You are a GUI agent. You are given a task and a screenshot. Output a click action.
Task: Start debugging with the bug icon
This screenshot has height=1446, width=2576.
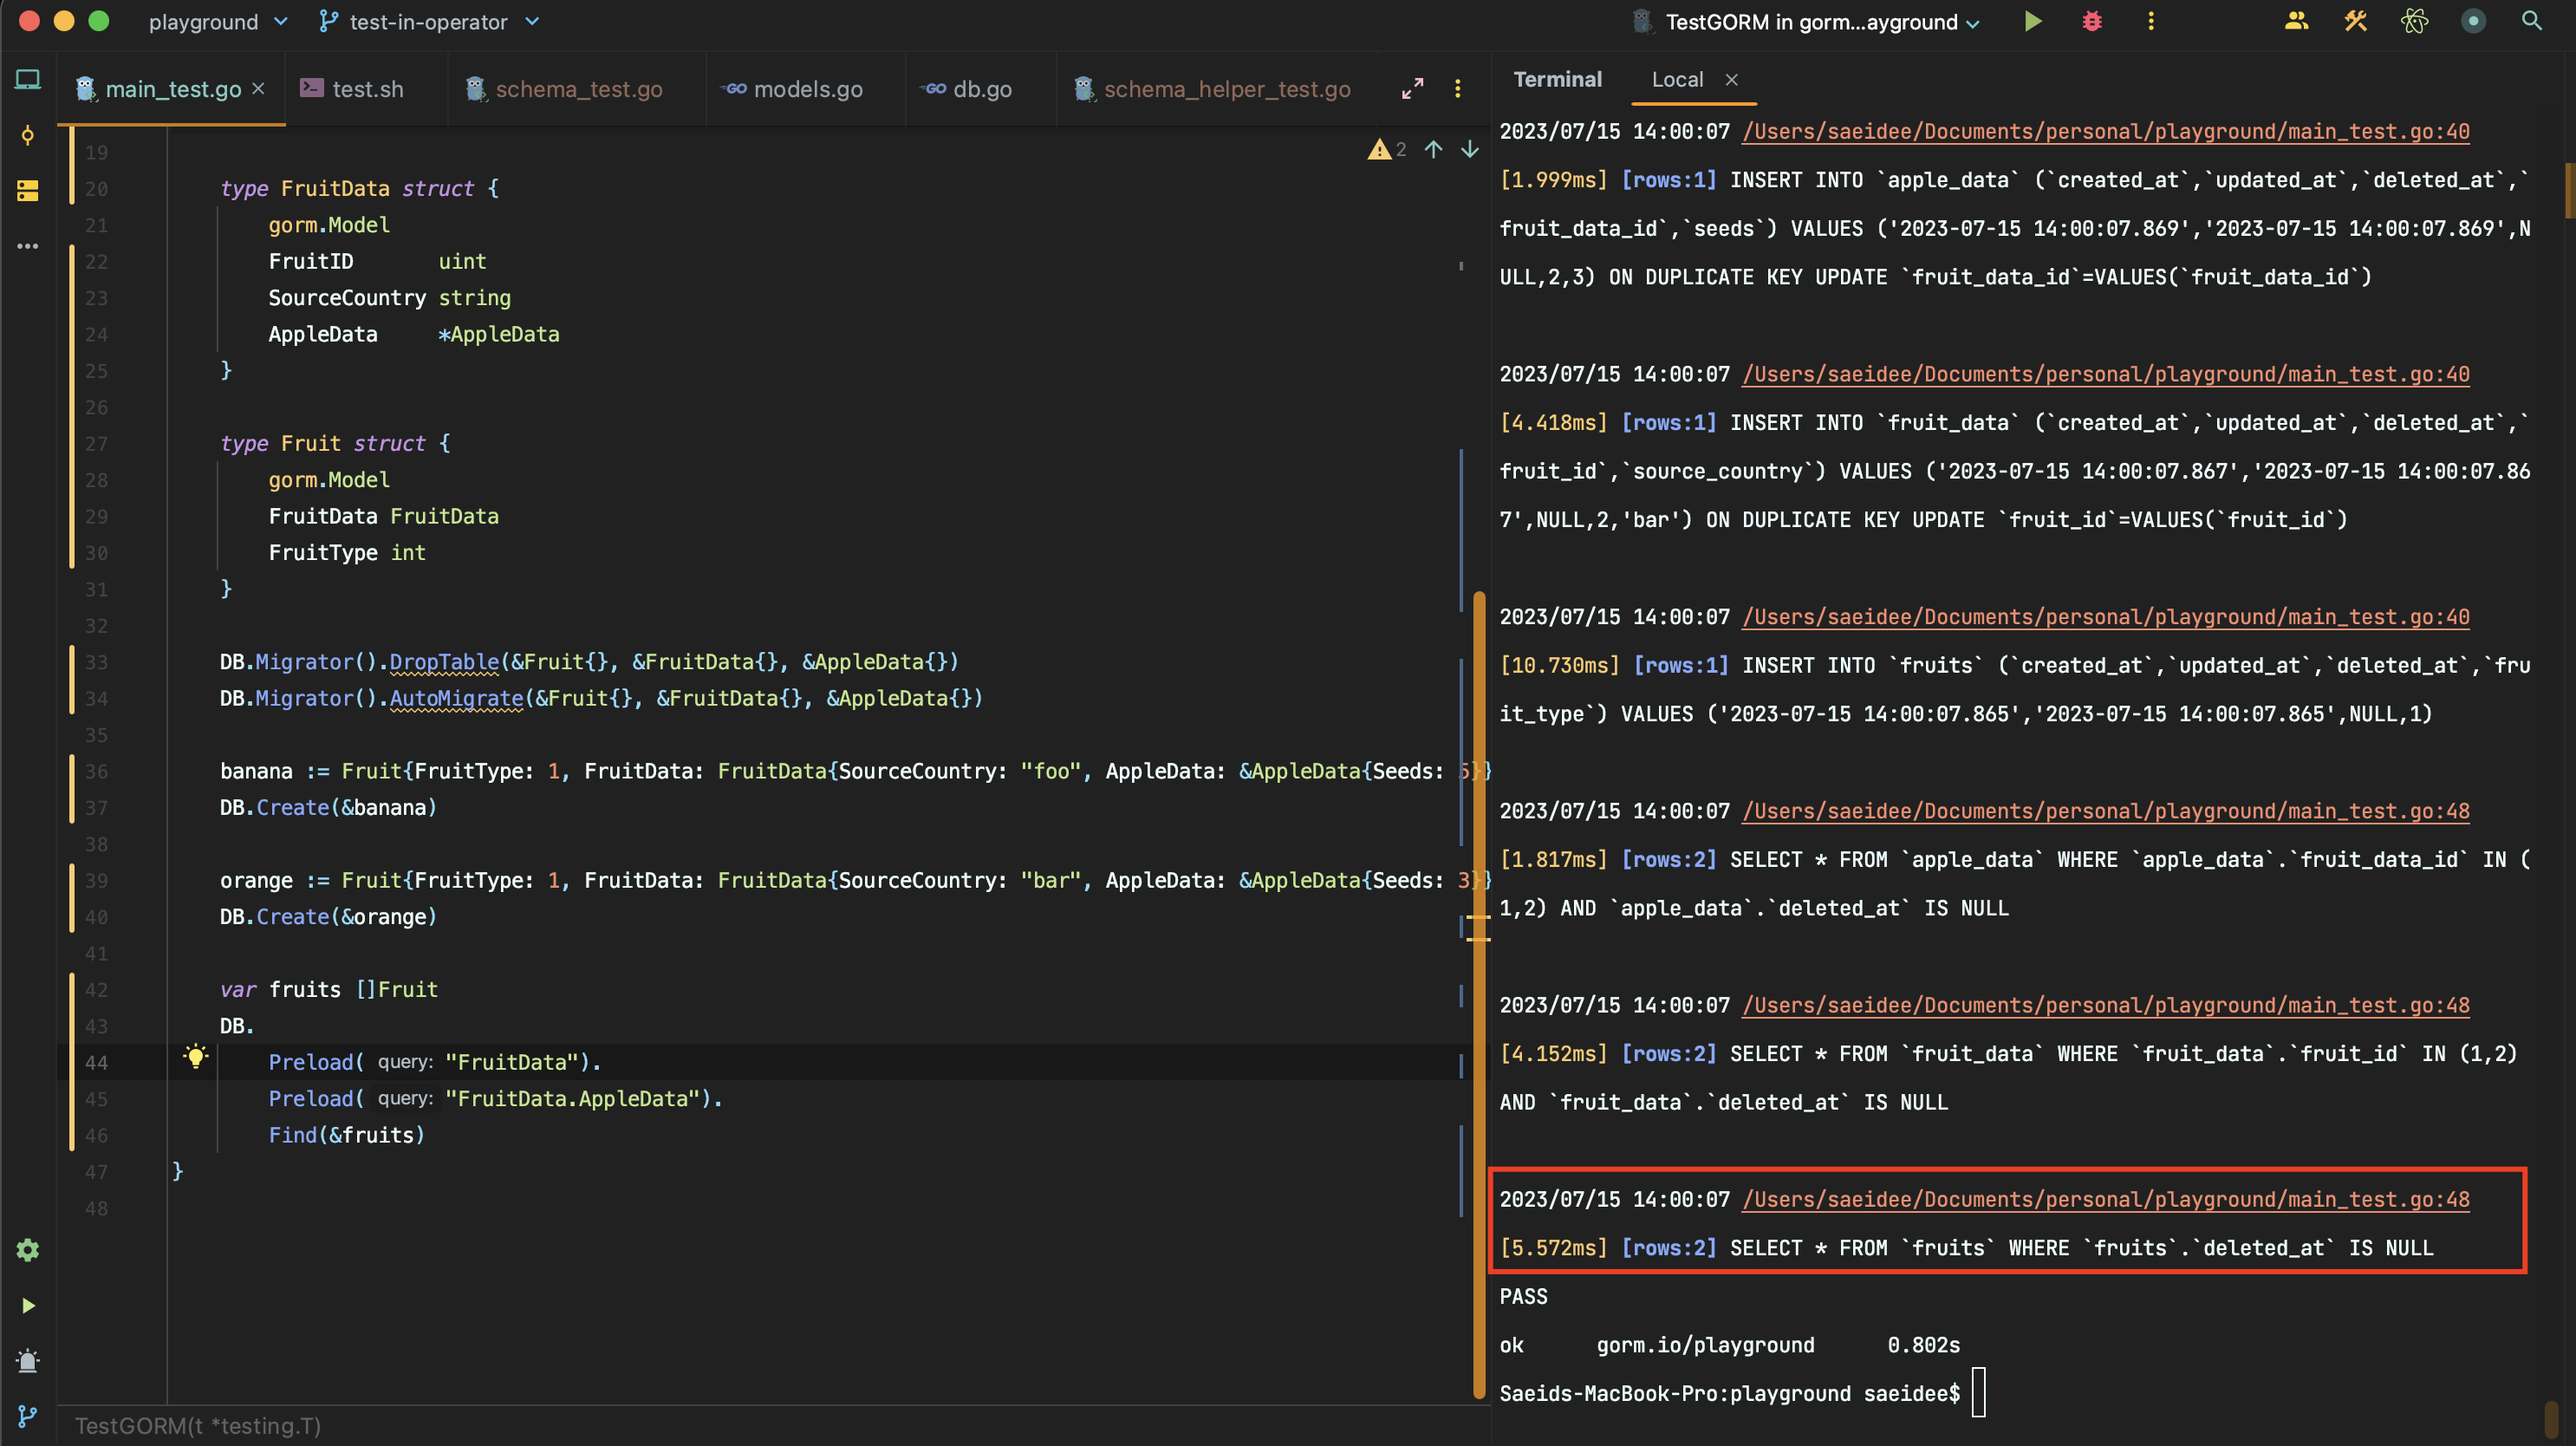pos(2092,21)
